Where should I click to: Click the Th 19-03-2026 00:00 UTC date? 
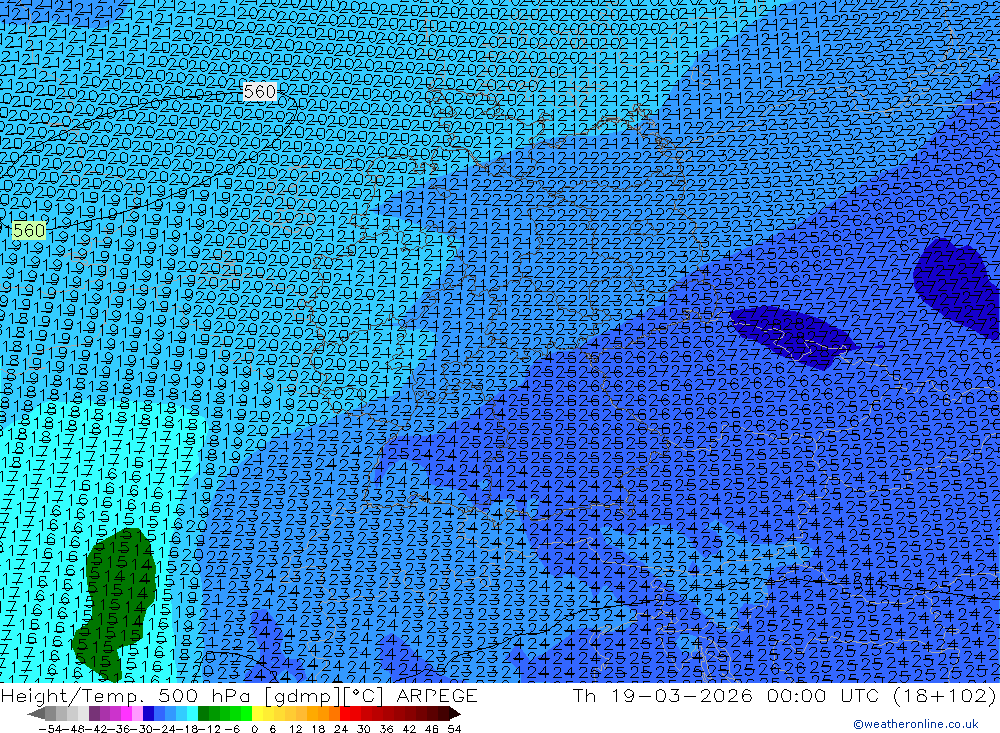click(x=726, y=695)
